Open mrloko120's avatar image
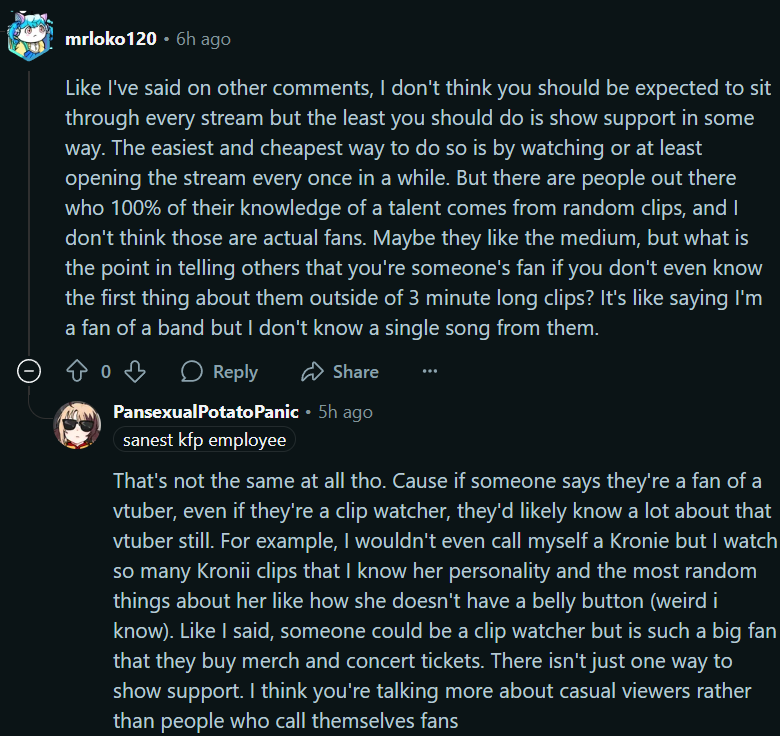 coord(30,36)
